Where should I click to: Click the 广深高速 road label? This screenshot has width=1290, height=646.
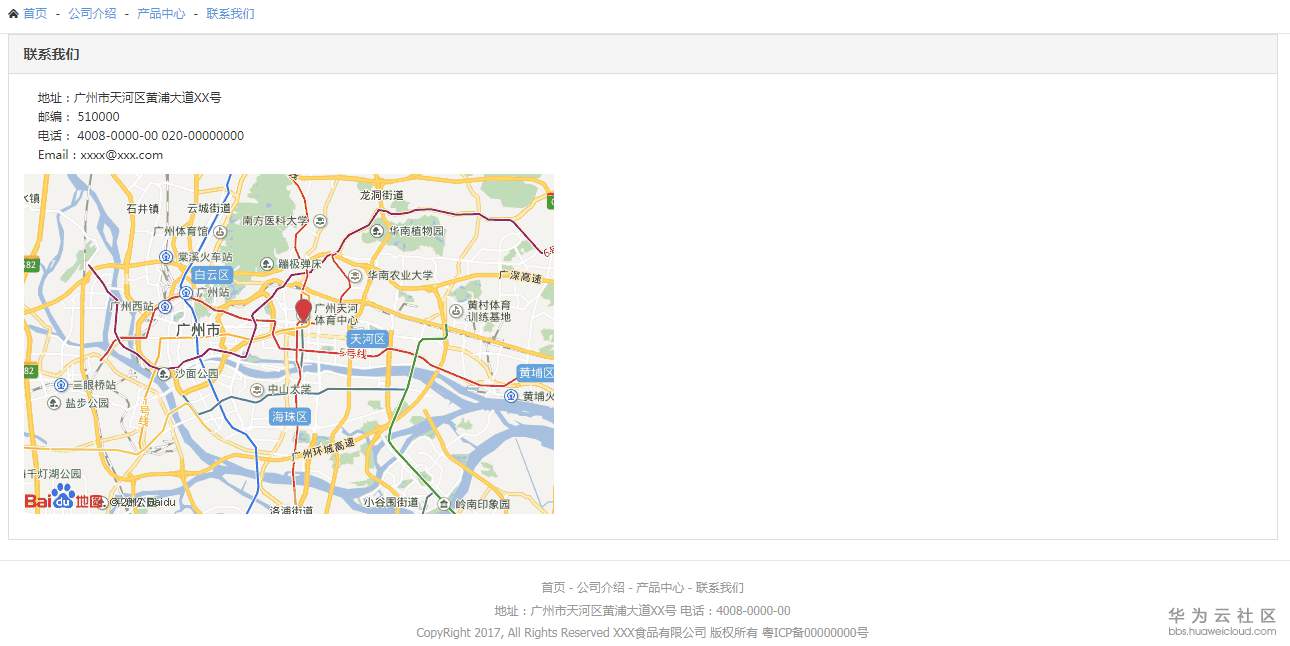[520, 277]
